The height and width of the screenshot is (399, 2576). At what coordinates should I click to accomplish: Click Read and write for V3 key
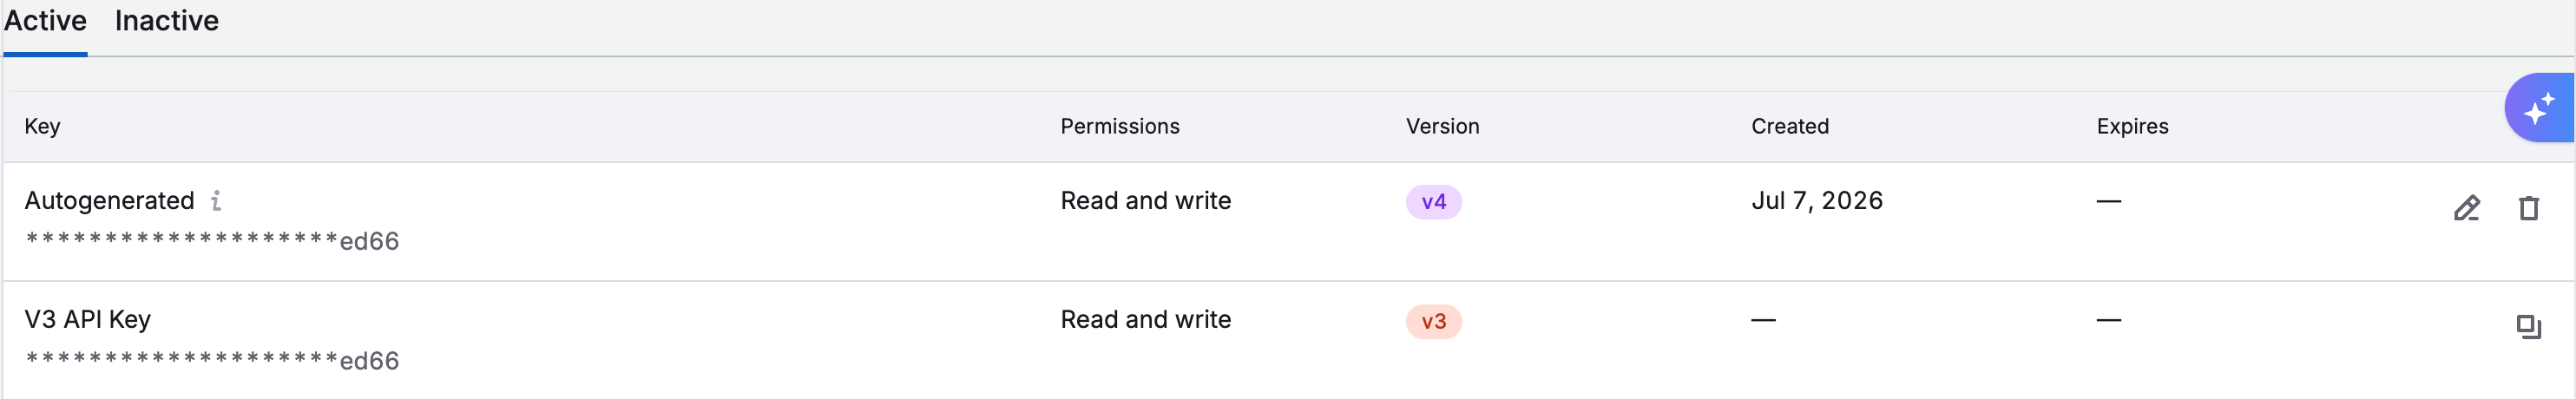[x=1145, y=320]
